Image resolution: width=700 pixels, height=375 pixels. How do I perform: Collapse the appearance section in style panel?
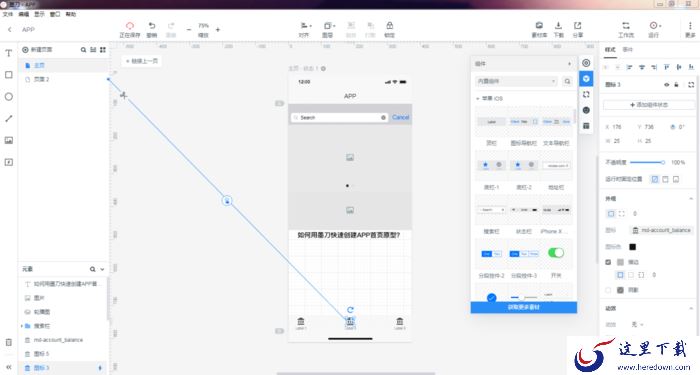pyautogui.click(x=691, y=199)
